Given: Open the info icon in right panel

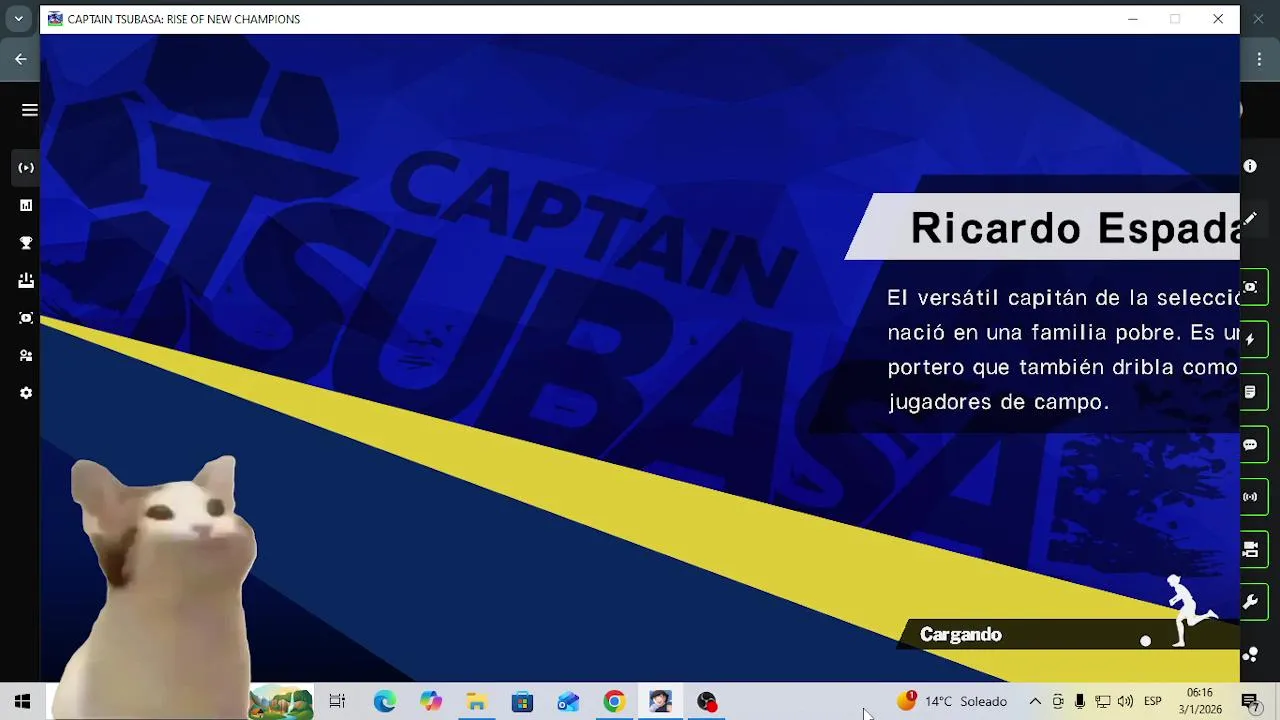Looking at the screenshot, I should point(1250,166).
